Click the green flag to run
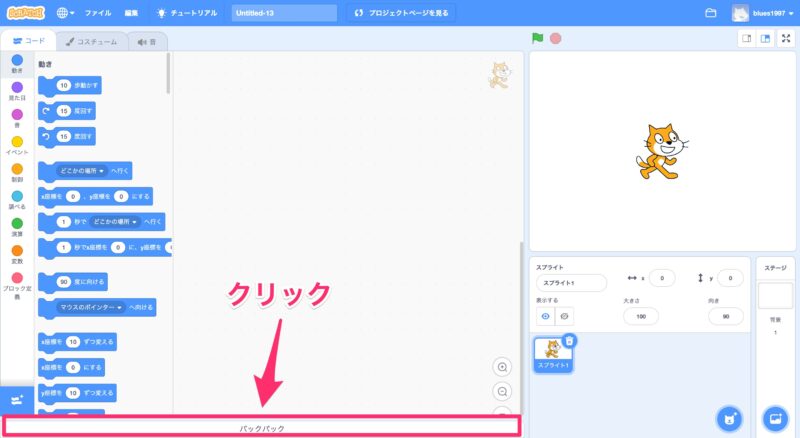This screenshot has width=800, height=438. pyautogui.click(x=538, y=39)
